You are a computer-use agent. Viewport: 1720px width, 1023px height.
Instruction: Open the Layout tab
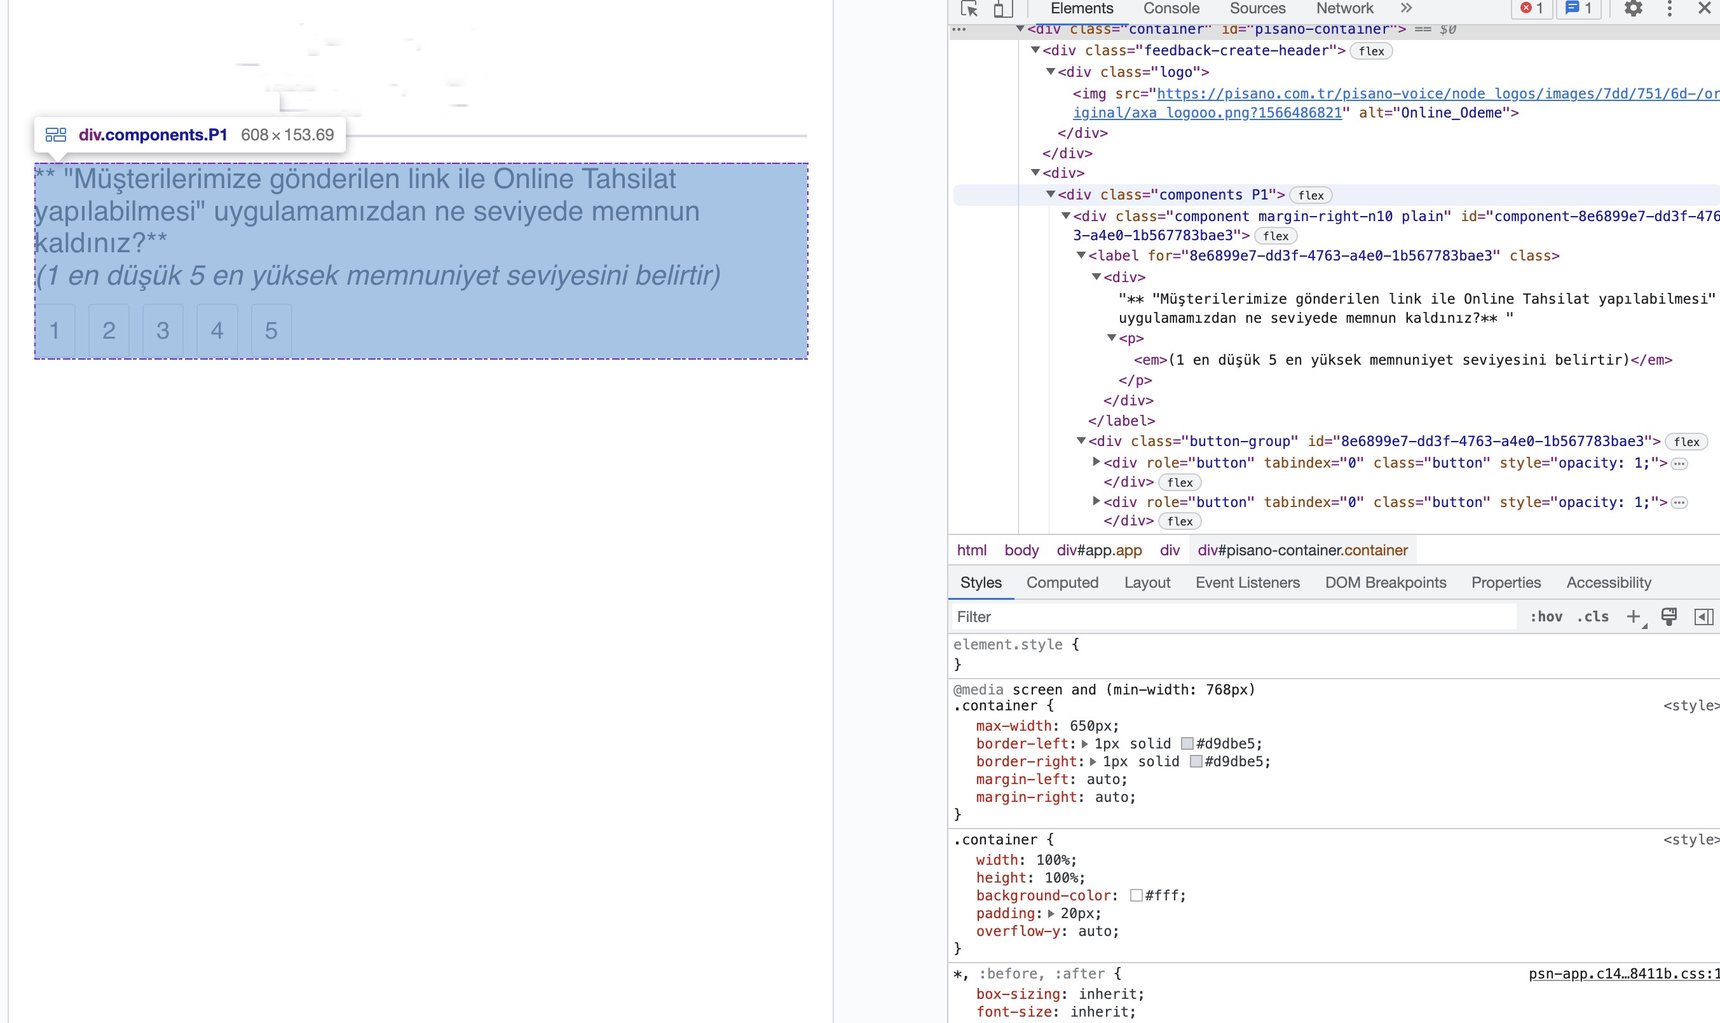click(1147, 583)
